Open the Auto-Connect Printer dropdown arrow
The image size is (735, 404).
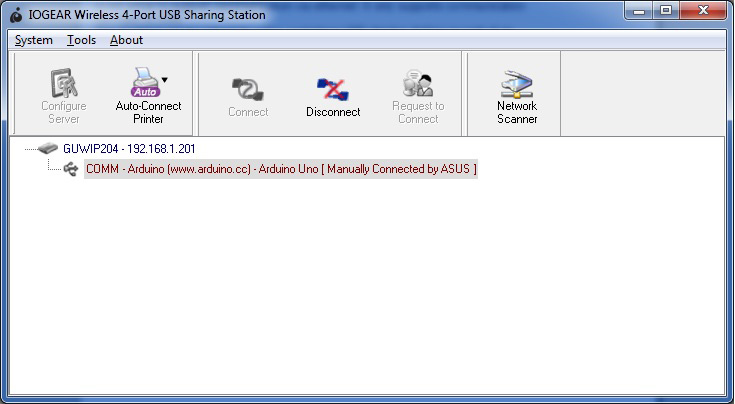pyautogui.click(x=165, y=80)
